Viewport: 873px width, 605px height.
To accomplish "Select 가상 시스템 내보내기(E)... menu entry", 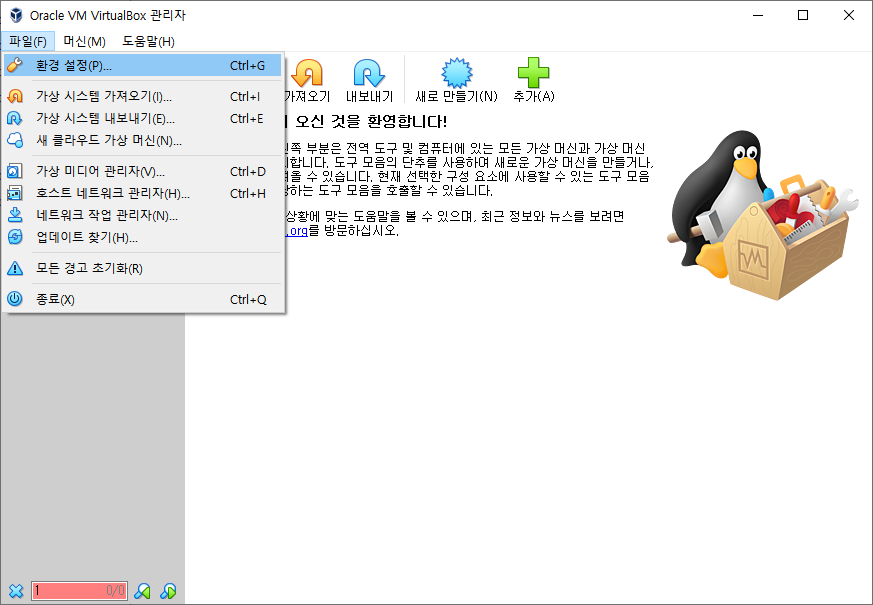I will click(143, 119).
